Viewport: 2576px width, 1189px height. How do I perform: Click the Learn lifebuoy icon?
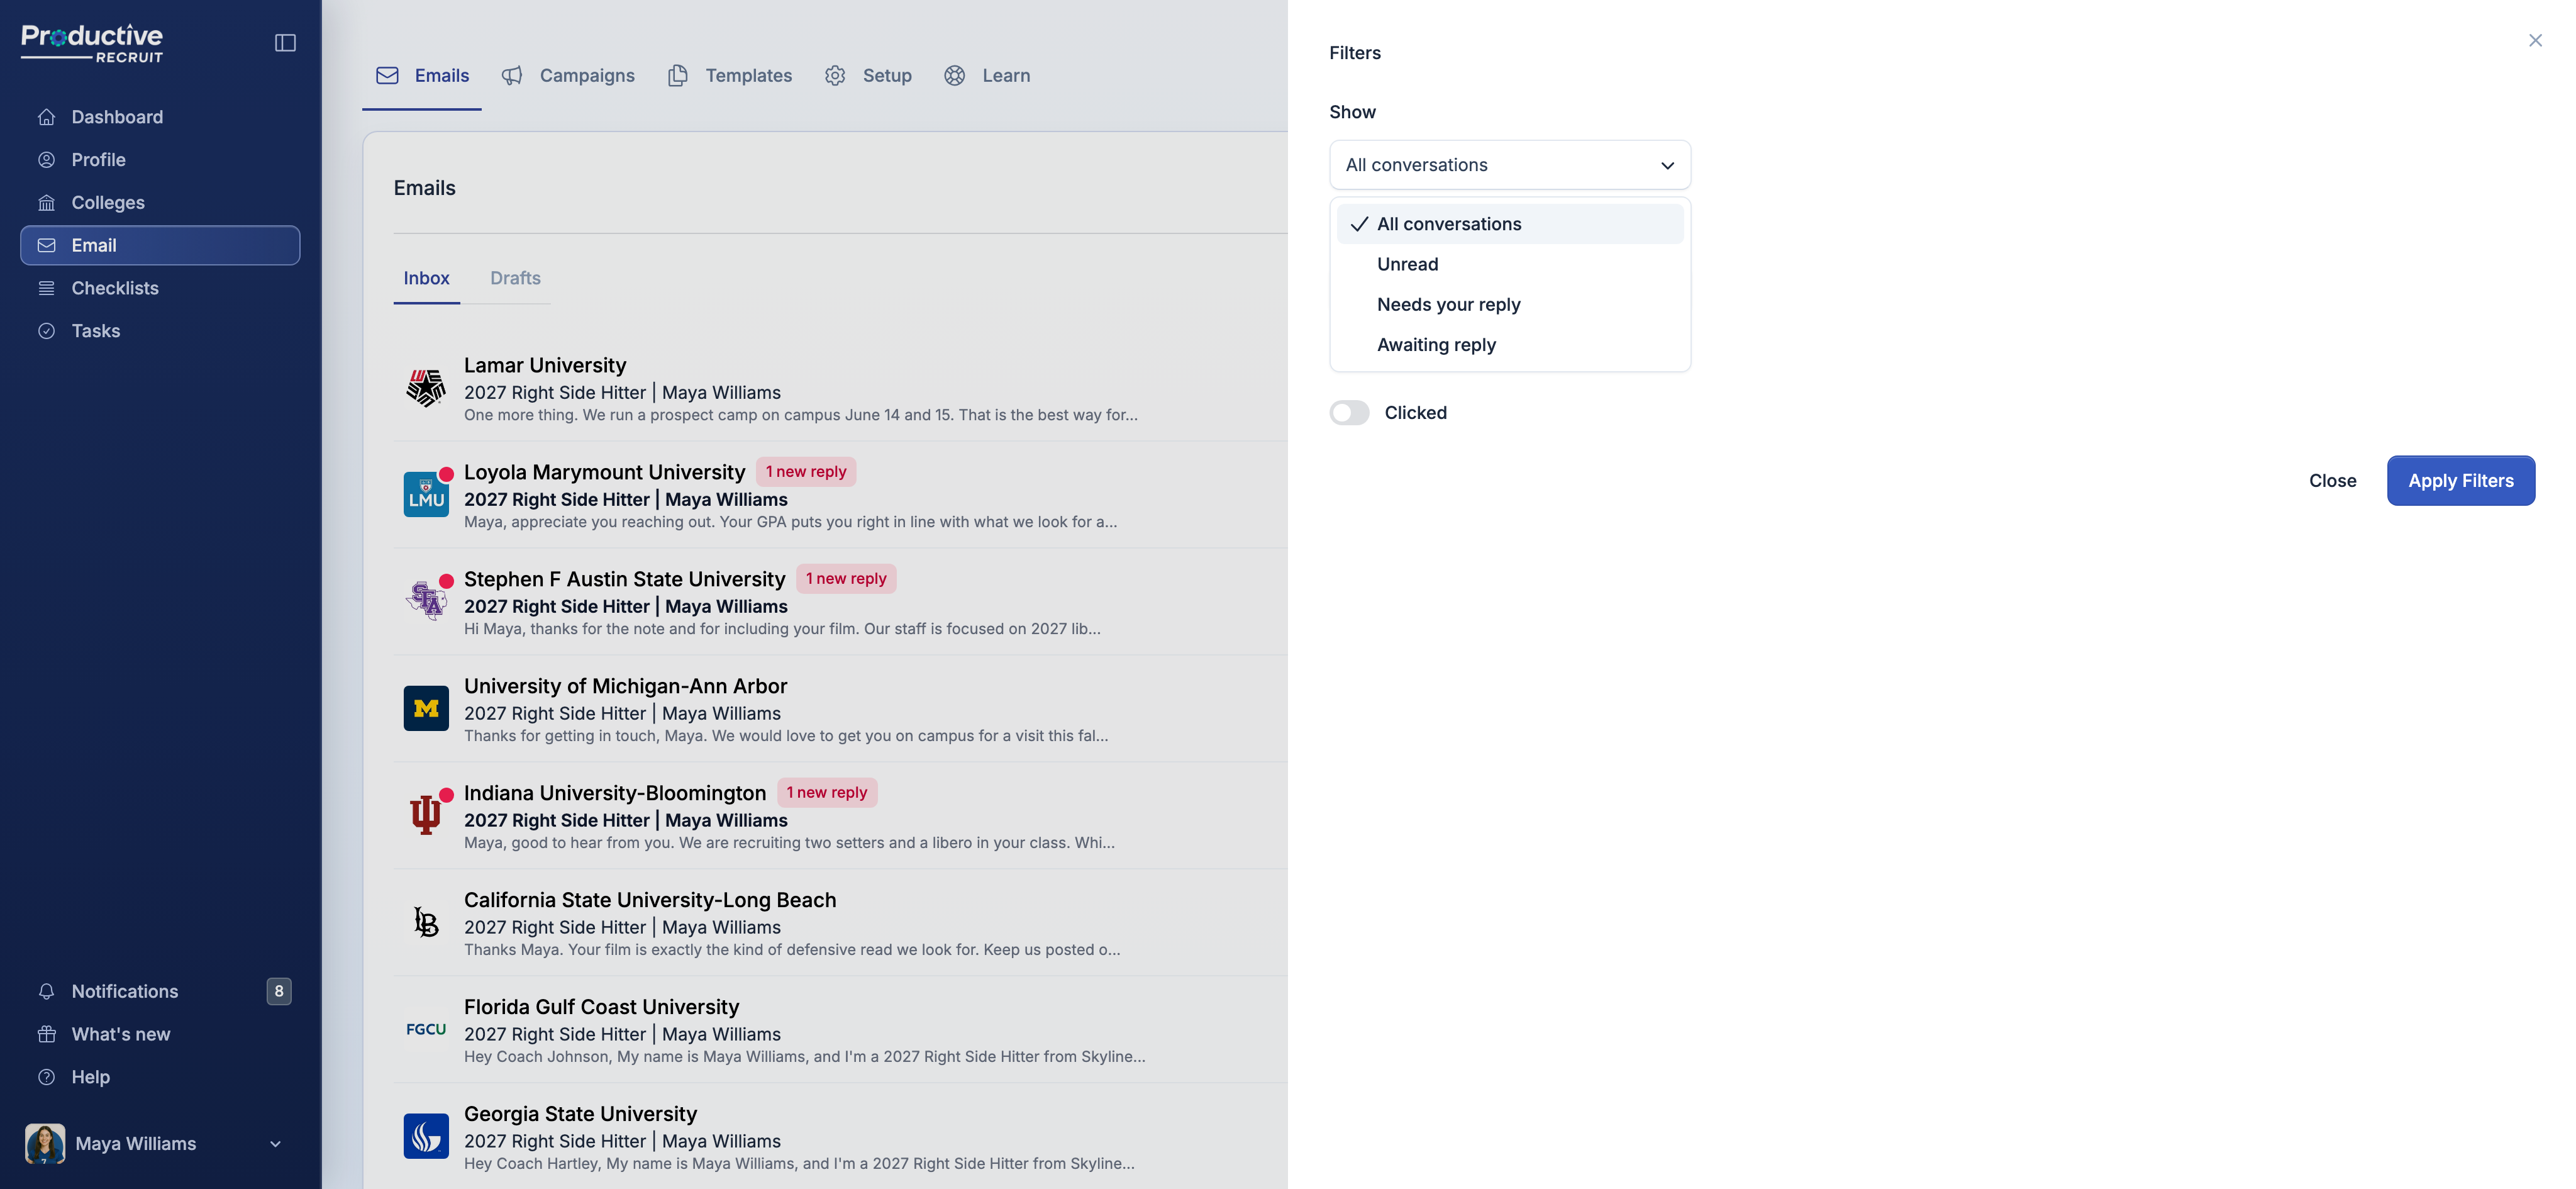coord(955,76)
